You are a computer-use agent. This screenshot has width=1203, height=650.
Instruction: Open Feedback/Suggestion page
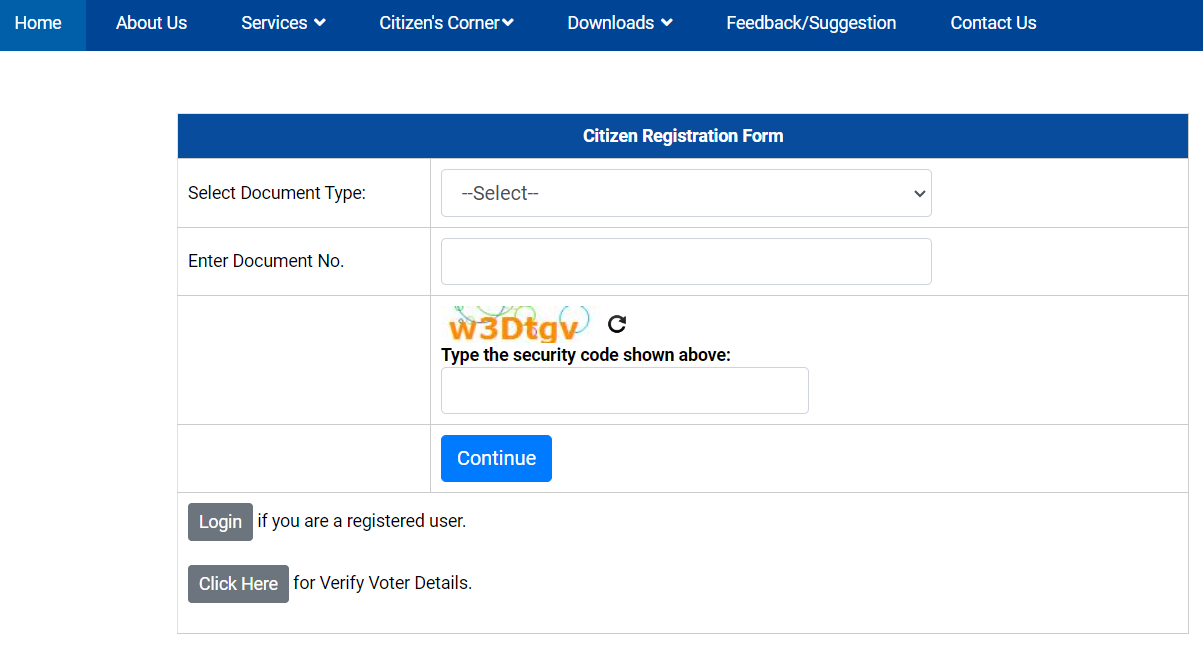[811, 23]
